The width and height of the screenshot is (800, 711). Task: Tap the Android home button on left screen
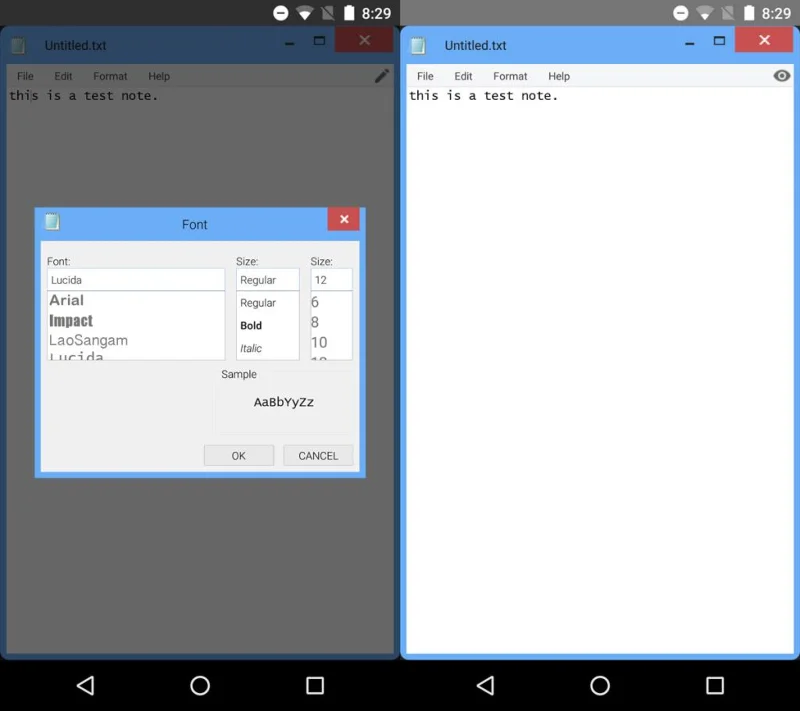200,685
